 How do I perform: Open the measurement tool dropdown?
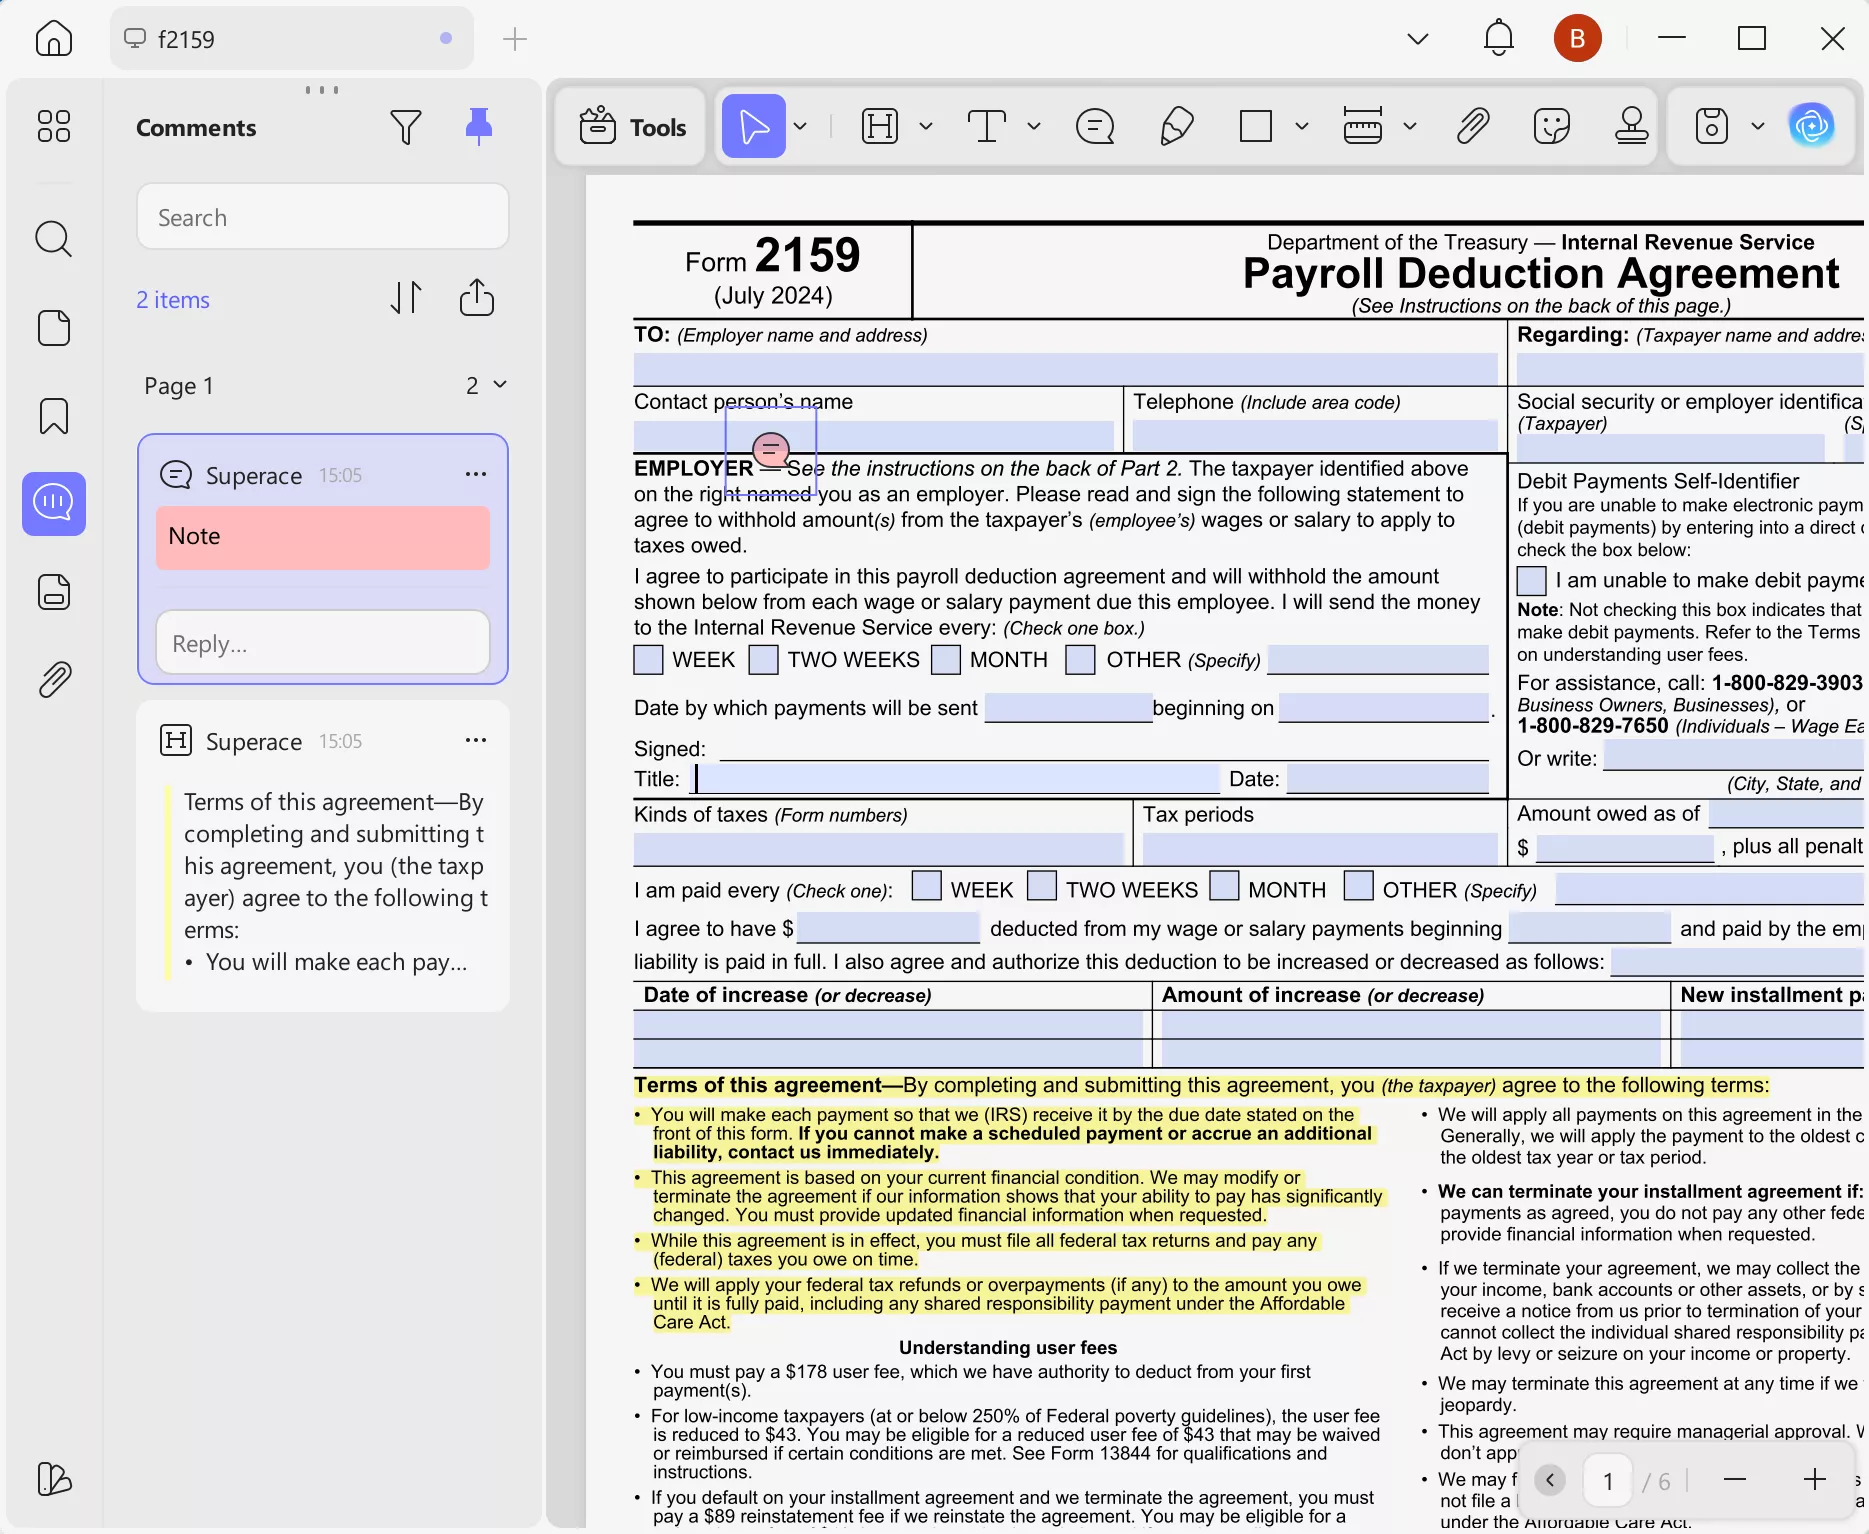1410,126
